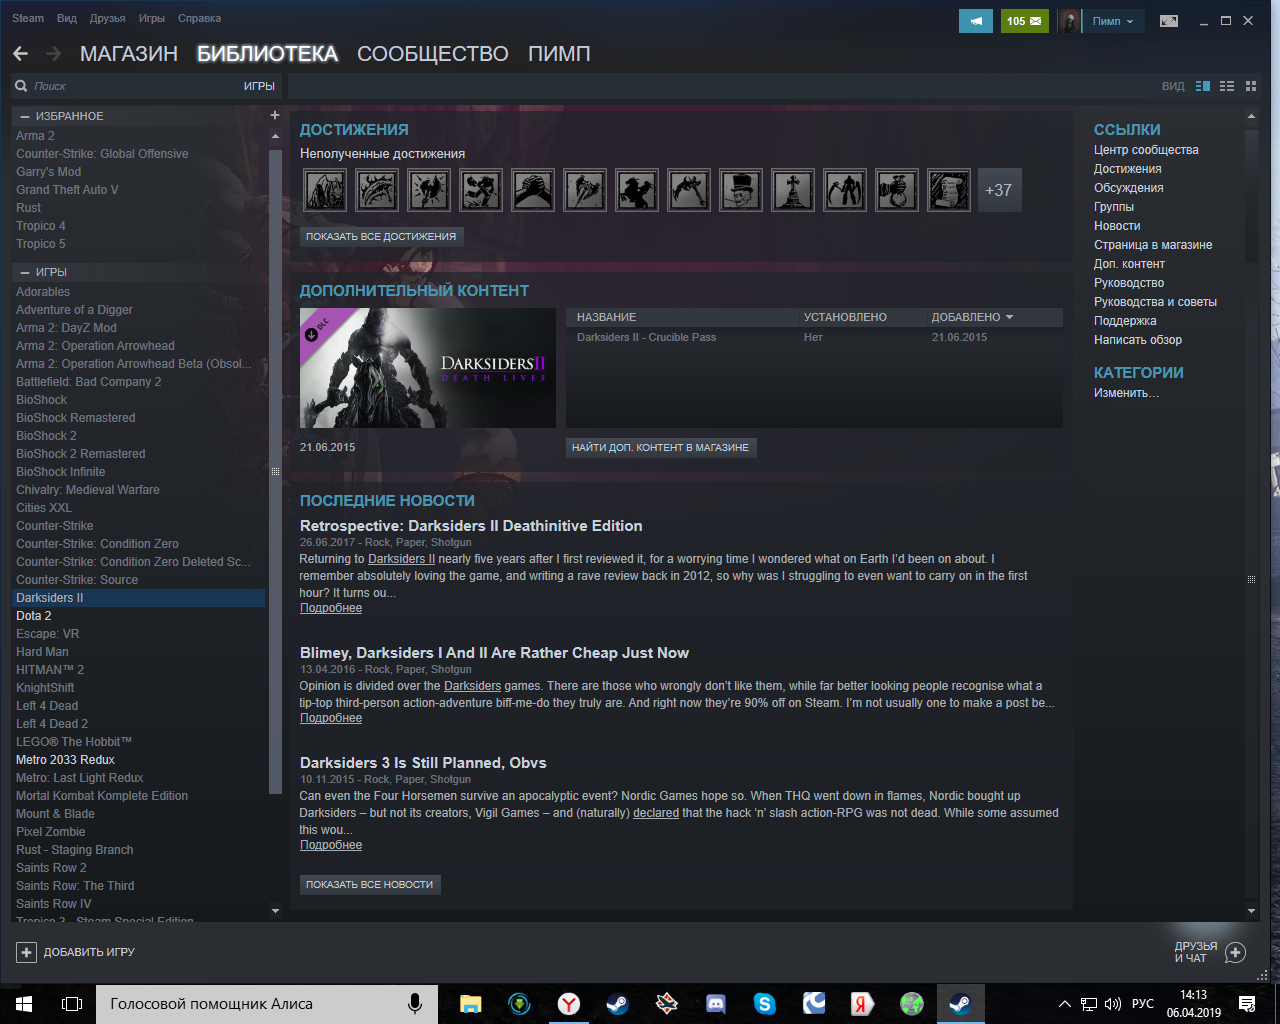This screenshot has height=1024, width=1280.
Task: Click the Alice assistant microphone icon
Action: 414,1003
